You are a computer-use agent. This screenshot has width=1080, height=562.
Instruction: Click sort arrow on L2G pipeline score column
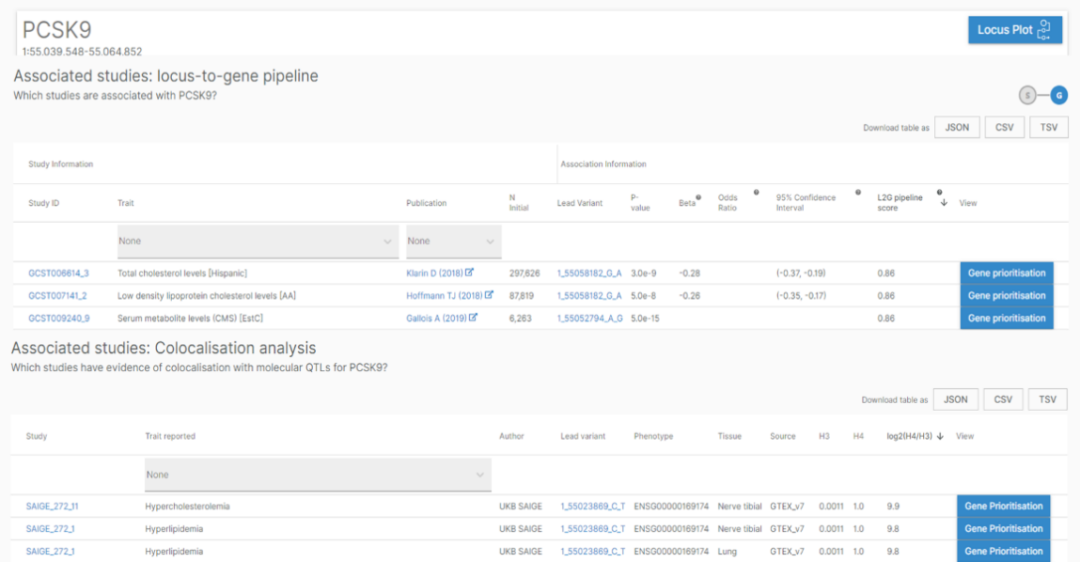pyautogui.click(x=943, y=203)
